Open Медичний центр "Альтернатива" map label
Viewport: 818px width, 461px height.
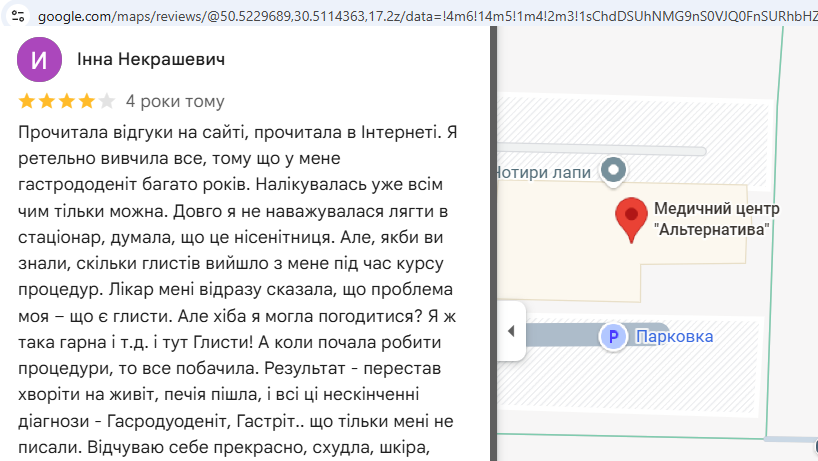[x=716, y=219]
